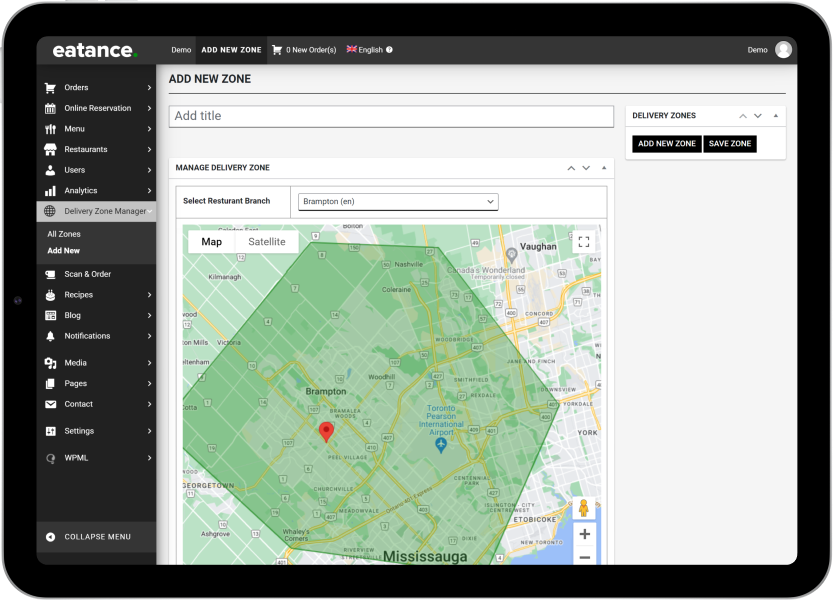Click the help question mark beside English
Screen dimensions: 833x600
(x=389, y=50)
